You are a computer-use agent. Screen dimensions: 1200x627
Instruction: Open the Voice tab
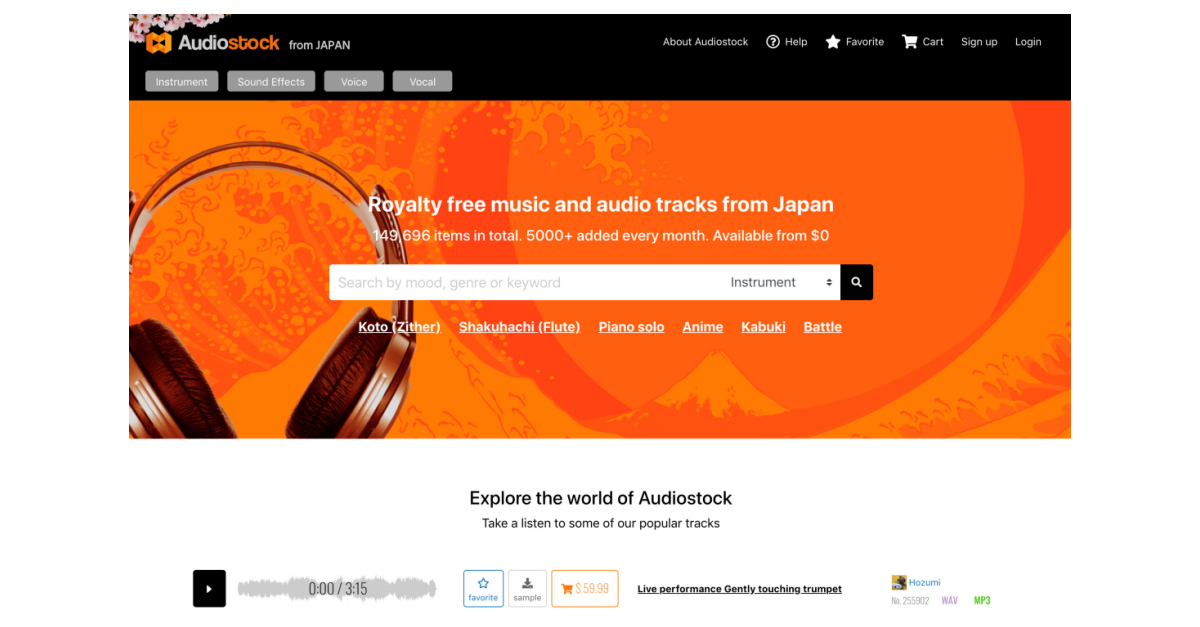click(354, 82)
